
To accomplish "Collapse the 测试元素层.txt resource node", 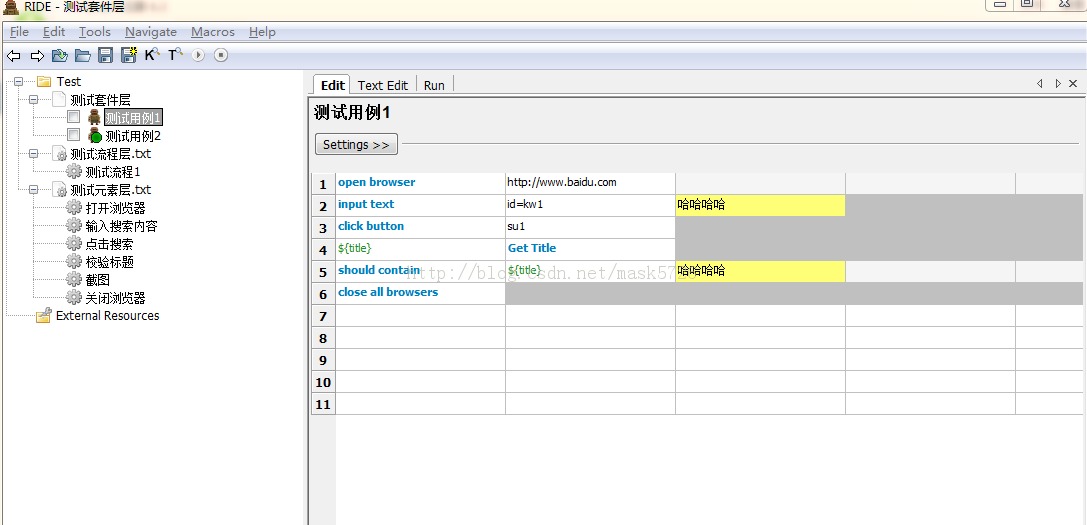I will click(33, 189).
